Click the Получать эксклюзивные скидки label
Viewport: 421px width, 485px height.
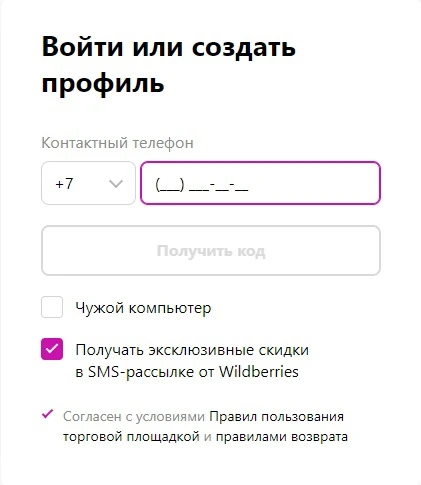click(x=192, y=350)
